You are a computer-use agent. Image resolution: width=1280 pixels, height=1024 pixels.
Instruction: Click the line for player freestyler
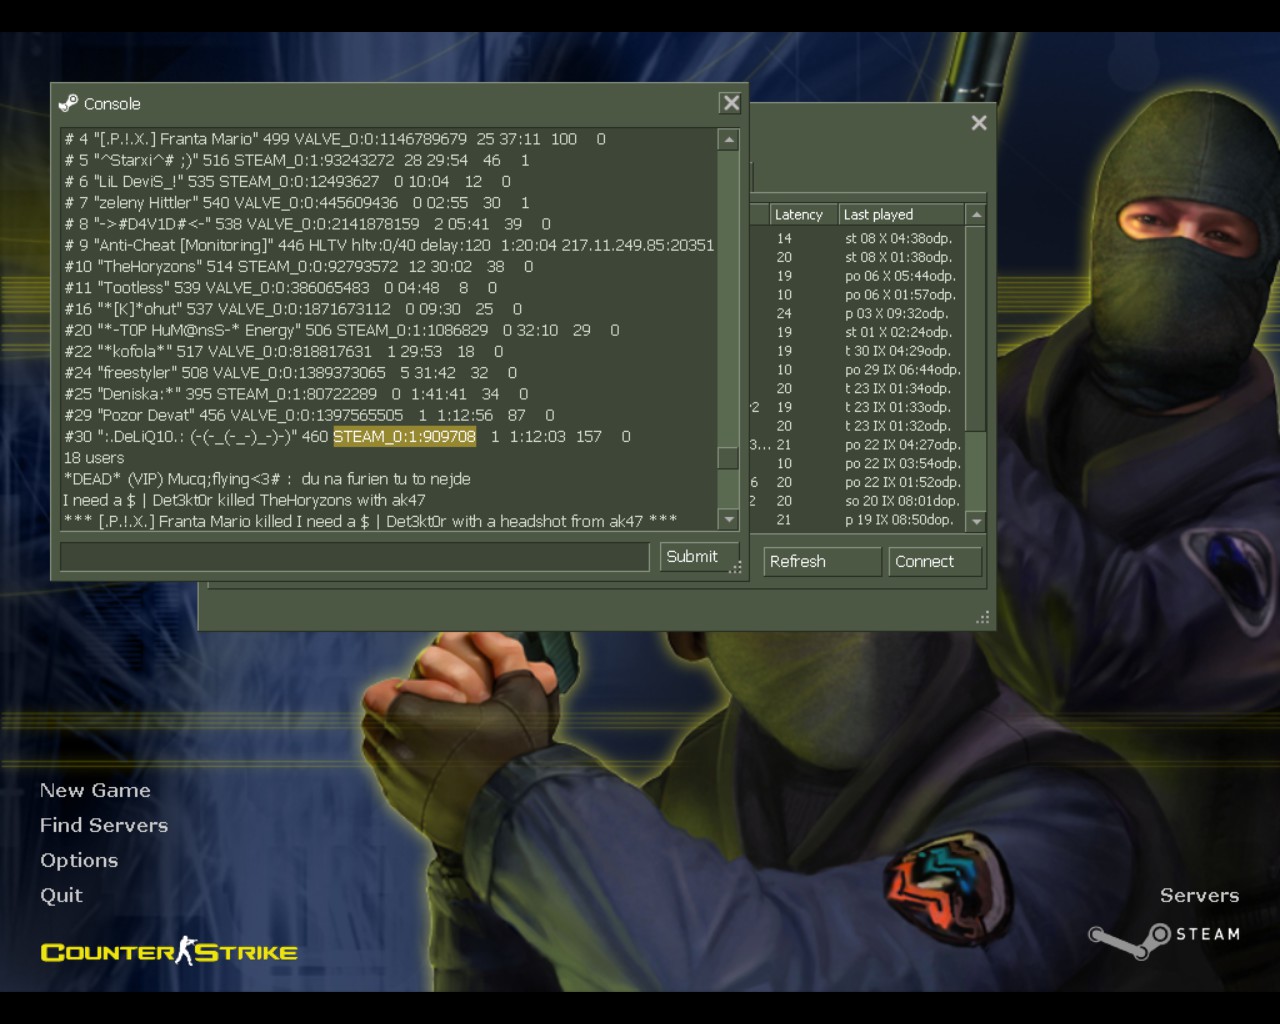point(291,373)
